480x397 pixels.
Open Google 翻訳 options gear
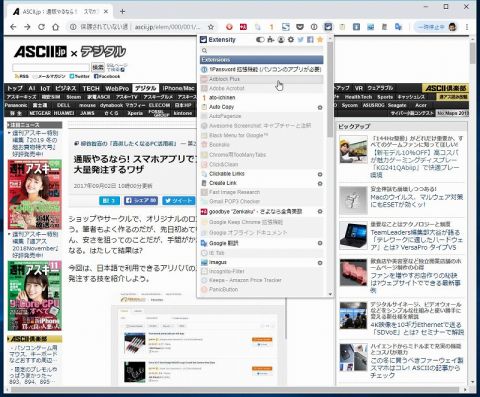click(x=320, y=243)
